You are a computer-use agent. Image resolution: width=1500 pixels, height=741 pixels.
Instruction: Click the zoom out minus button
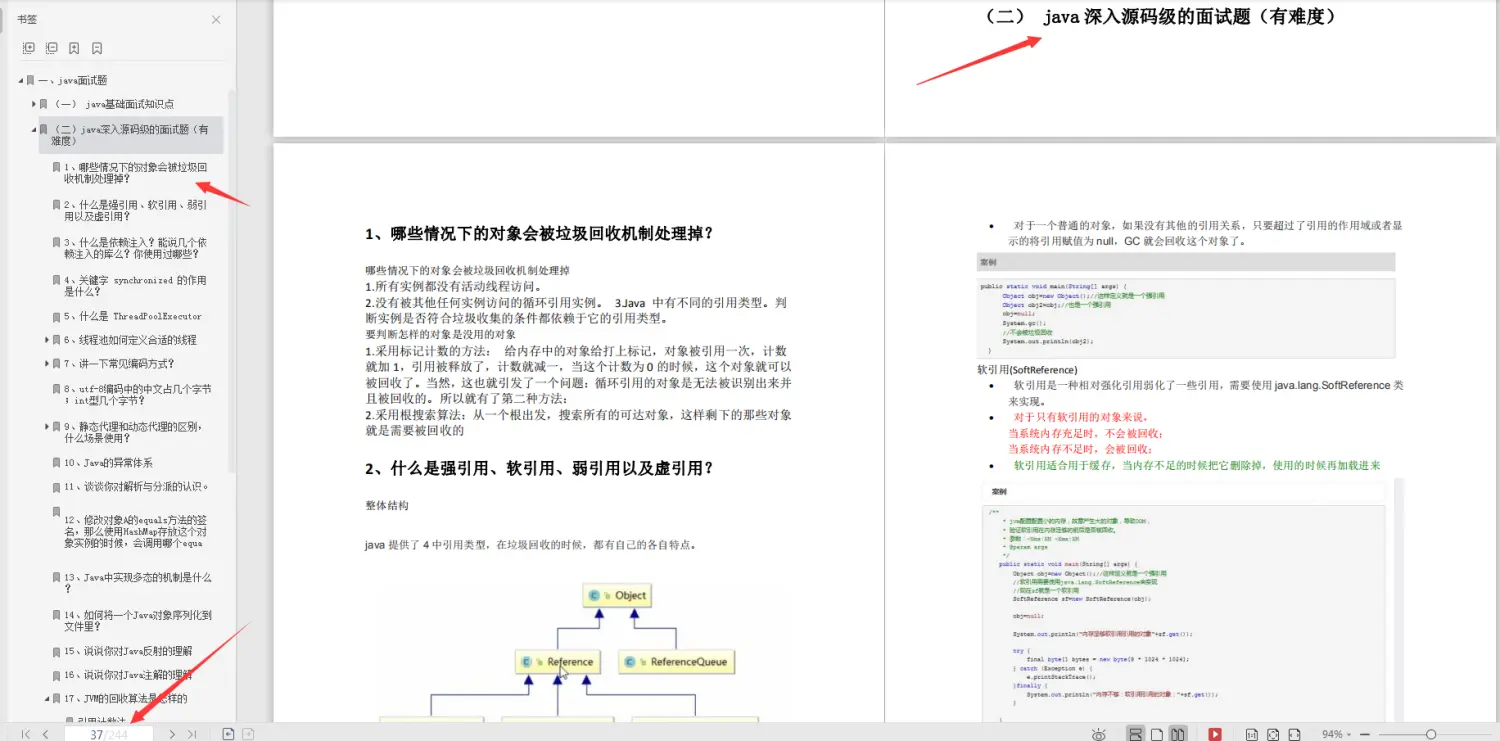(1365, 734)
